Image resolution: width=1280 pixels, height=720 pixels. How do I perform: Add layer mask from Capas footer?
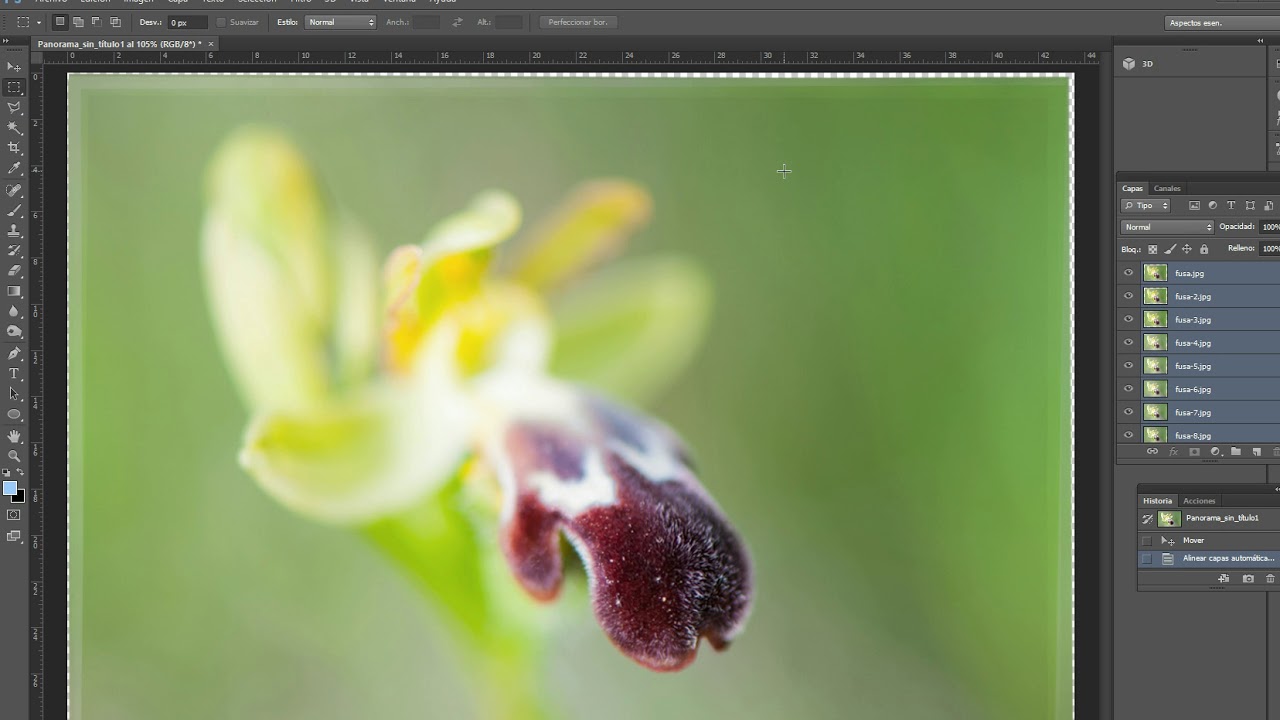tap(1194, 452)
